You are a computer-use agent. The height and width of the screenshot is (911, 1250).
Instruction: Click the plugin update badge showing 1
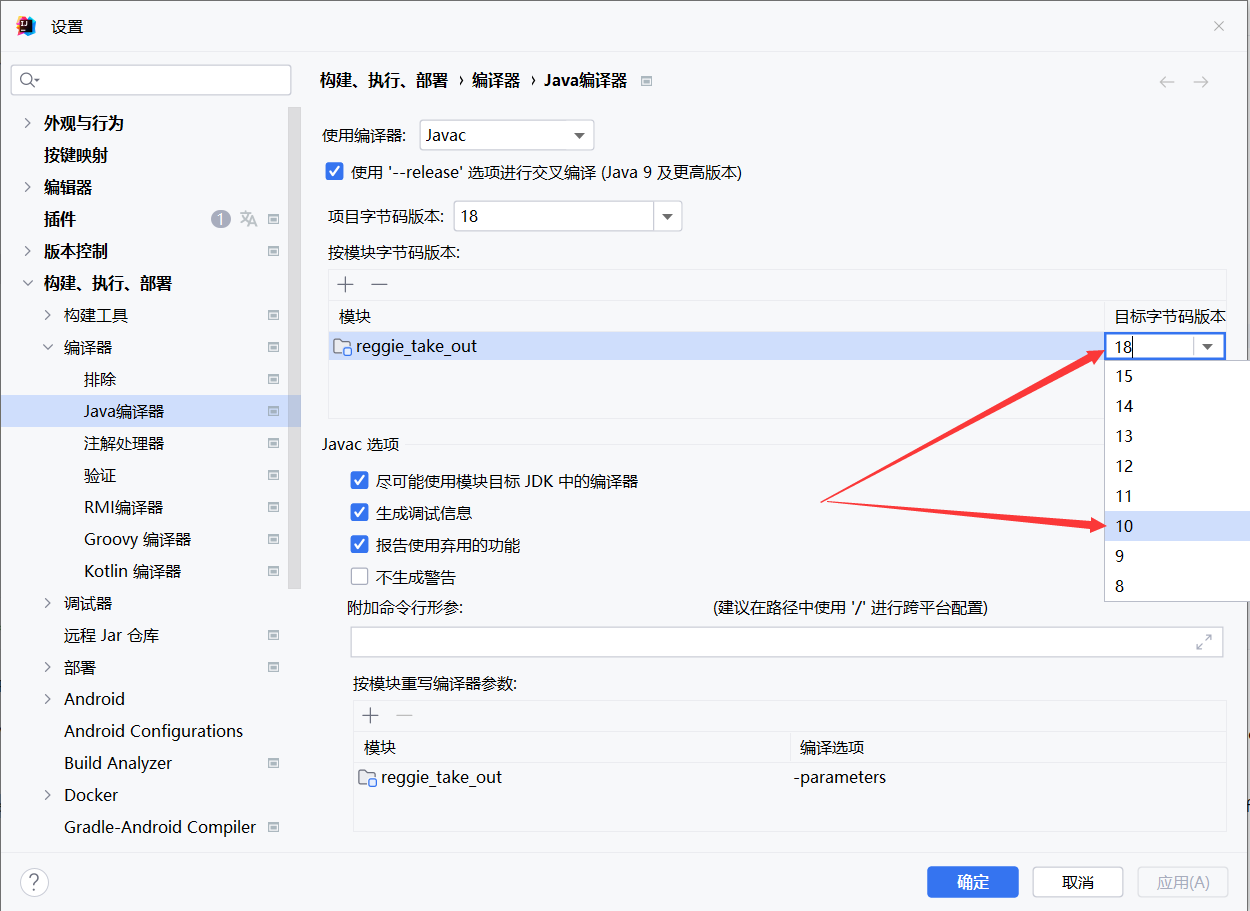coord(221,219)
